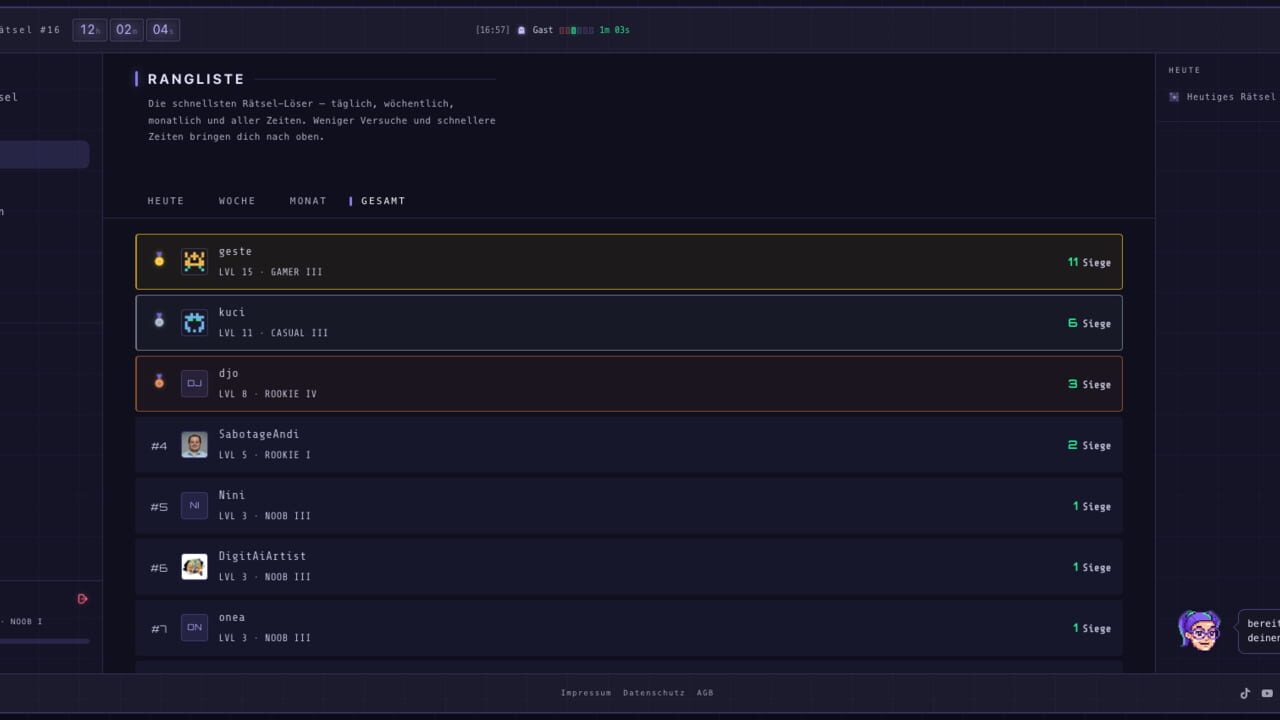The width and height of the screenshot is (1280, 720).
Task: Click the ON initials avatar for onea
Action: (x=194, y=628)
